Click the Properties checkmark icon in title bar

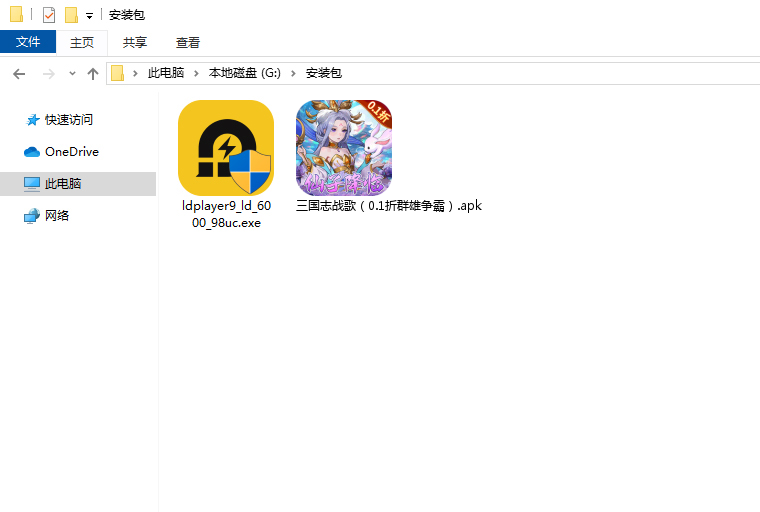(x=49, y=15)
